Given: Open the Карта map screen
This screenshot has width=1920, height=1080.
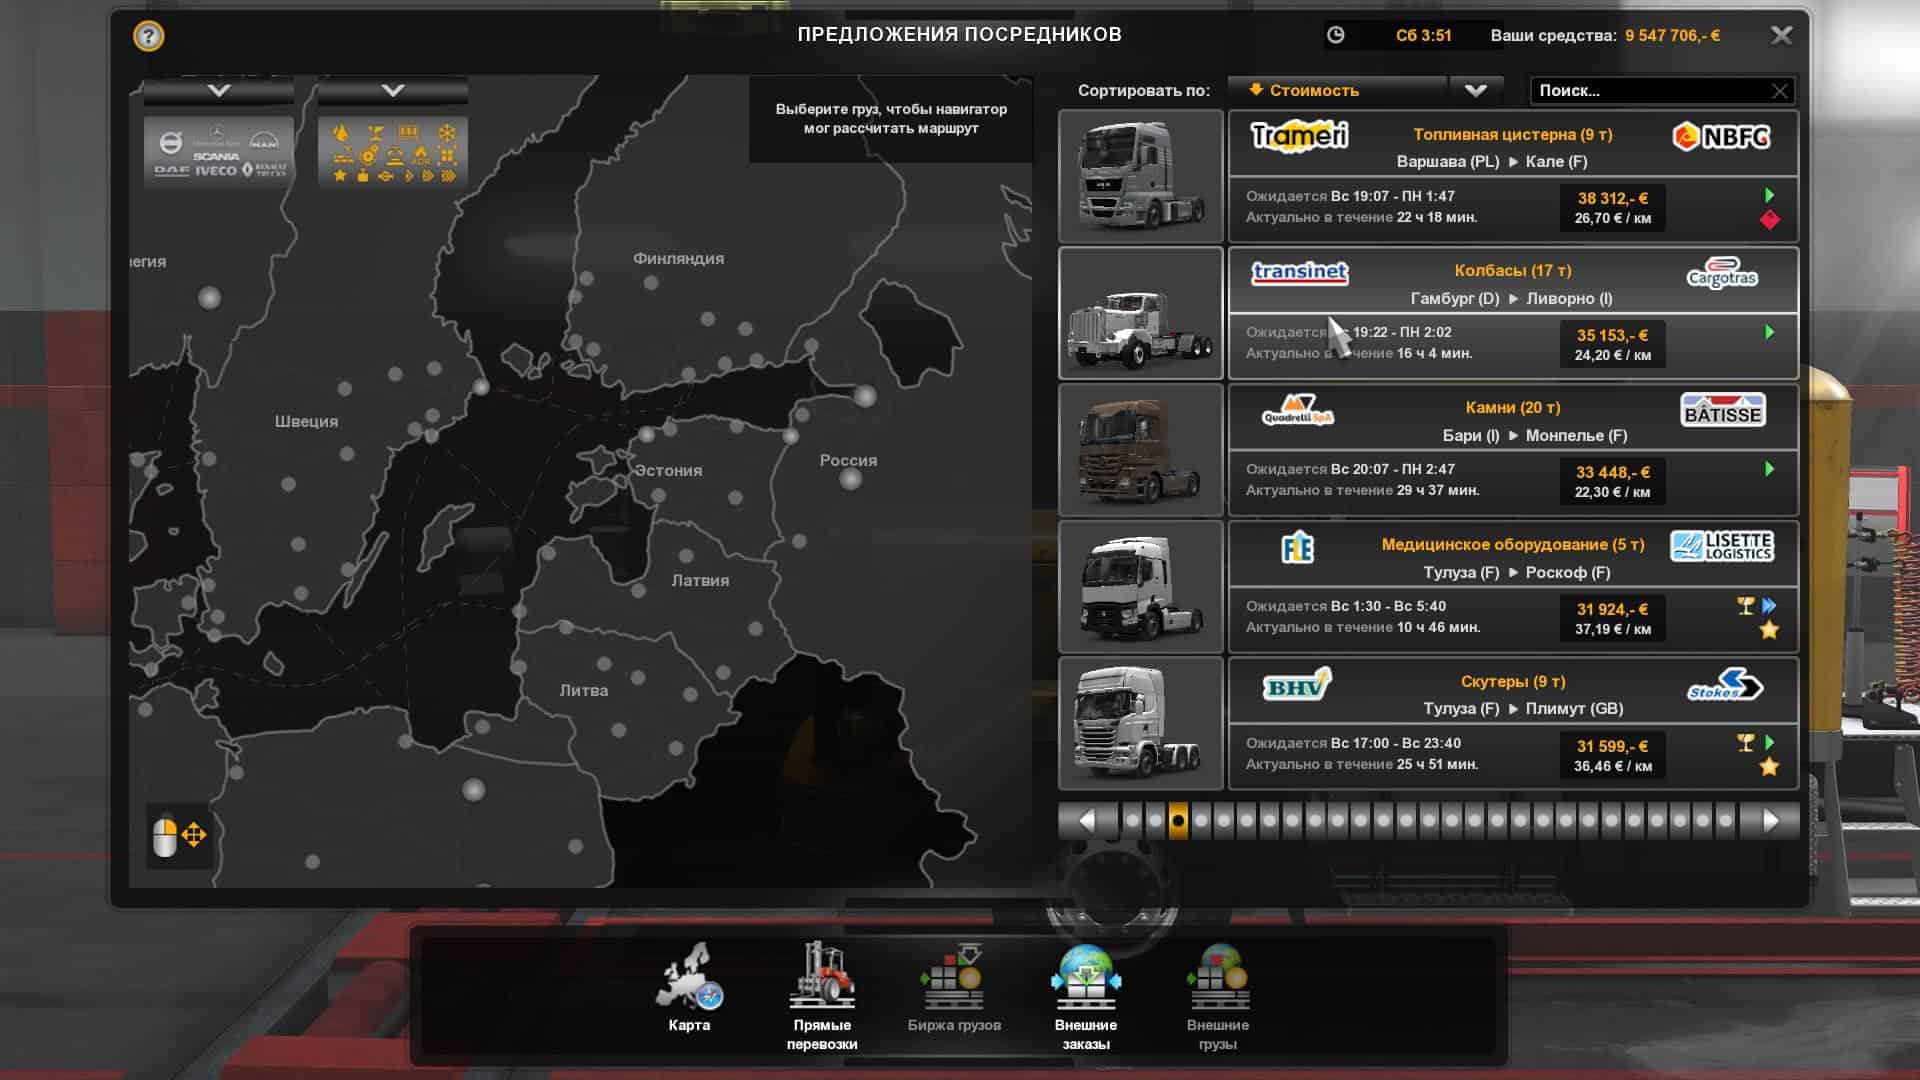Looking at the screenshot, I should (689, 987).
